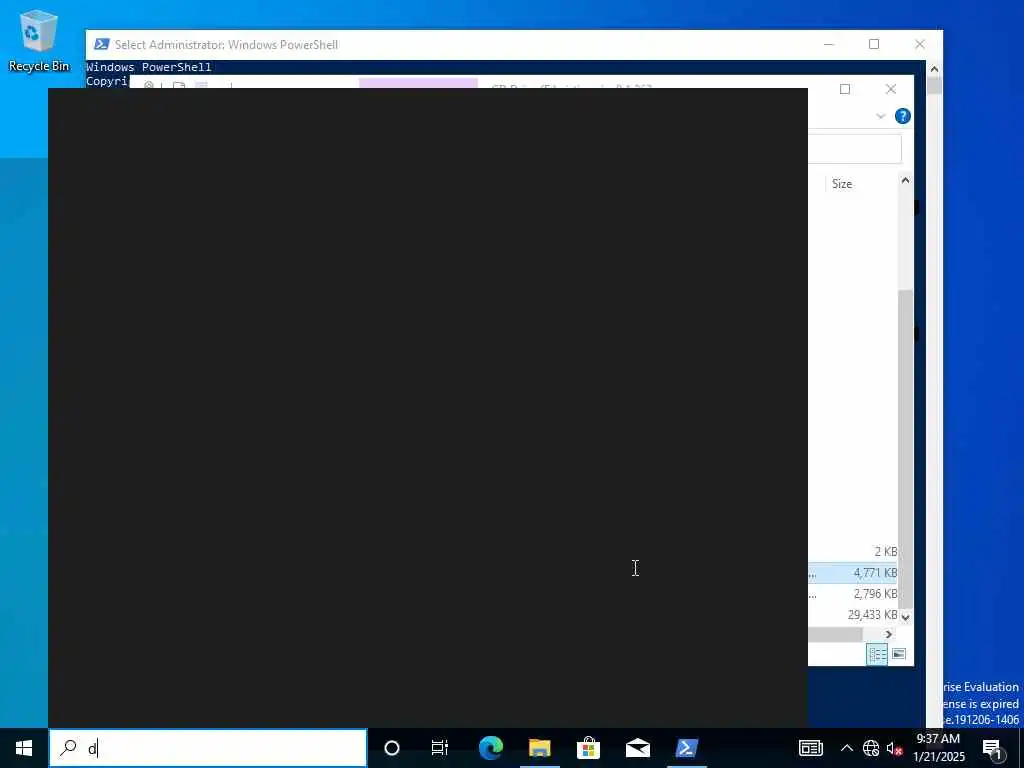Click File Explorer file list scroll down arrow
This screenshot has width=1024, height=768.
(905, 616)
